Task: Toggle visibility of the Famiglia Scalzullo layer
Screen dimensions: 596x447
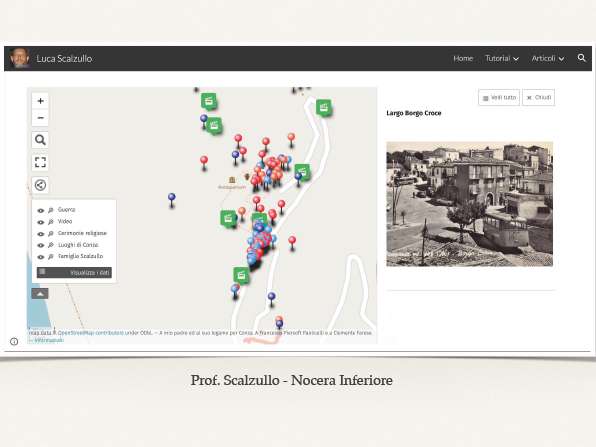Action: tap(41, 257)
